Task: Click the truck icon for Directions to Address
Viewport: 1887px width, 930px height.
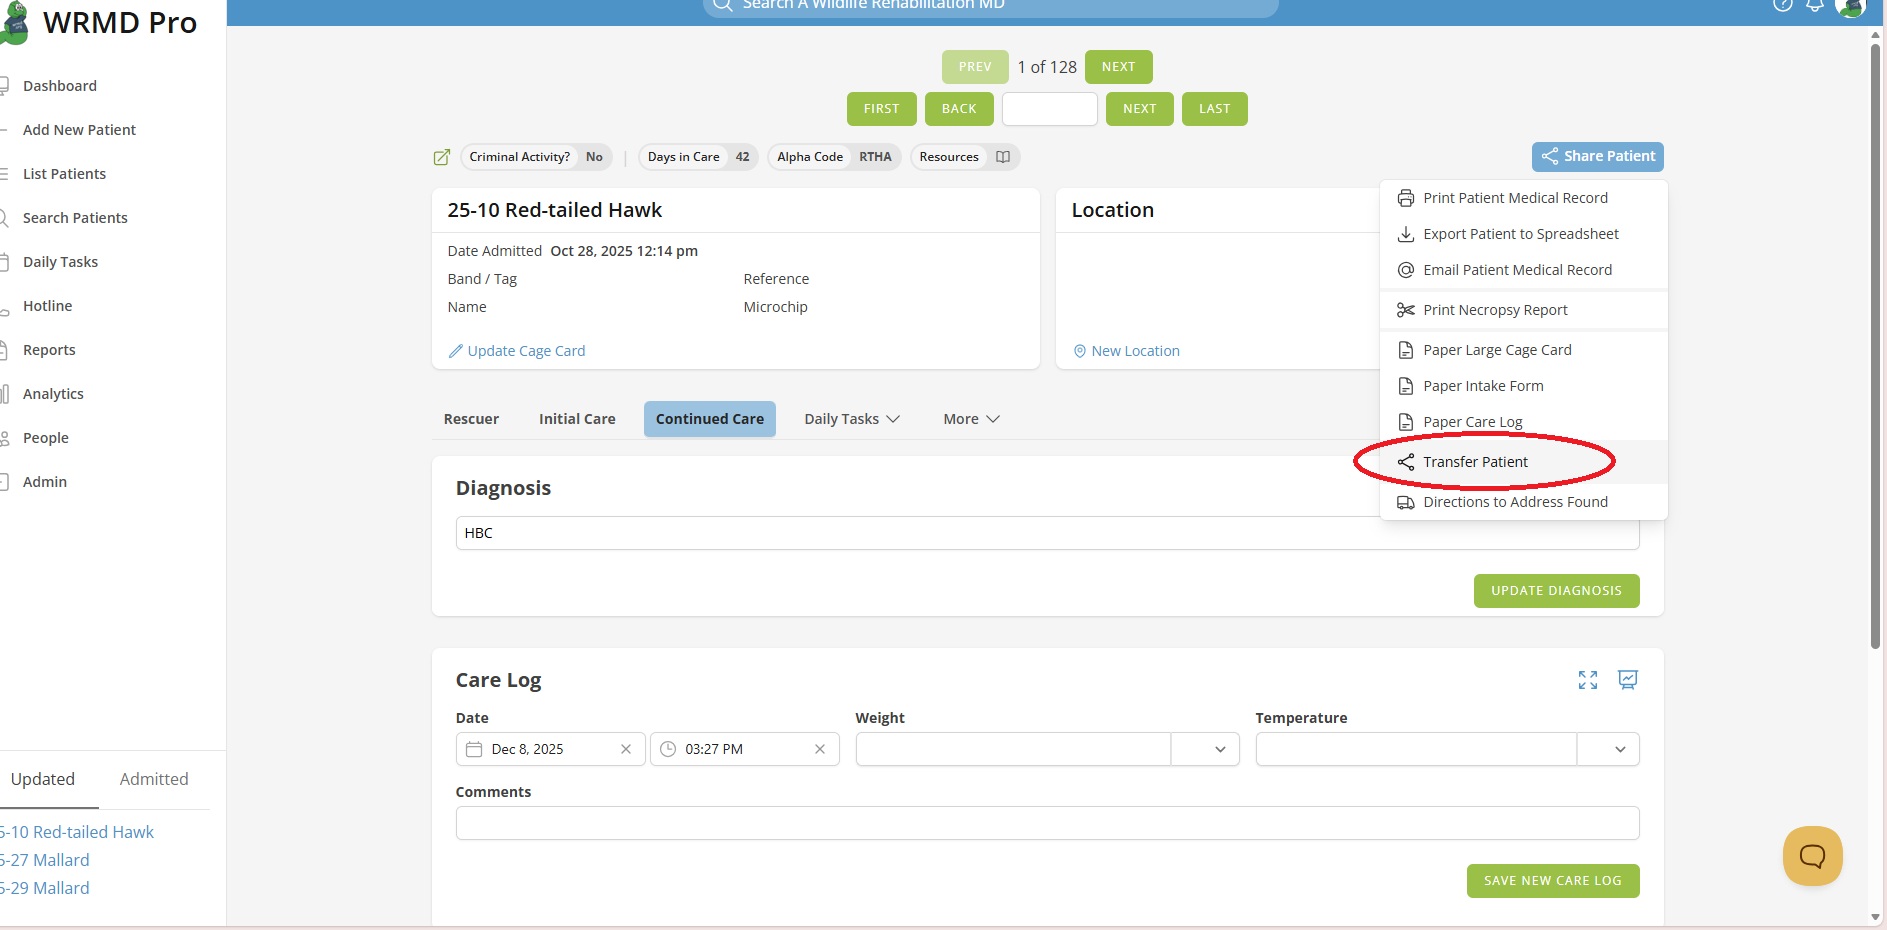Action: pos(1406,502)
